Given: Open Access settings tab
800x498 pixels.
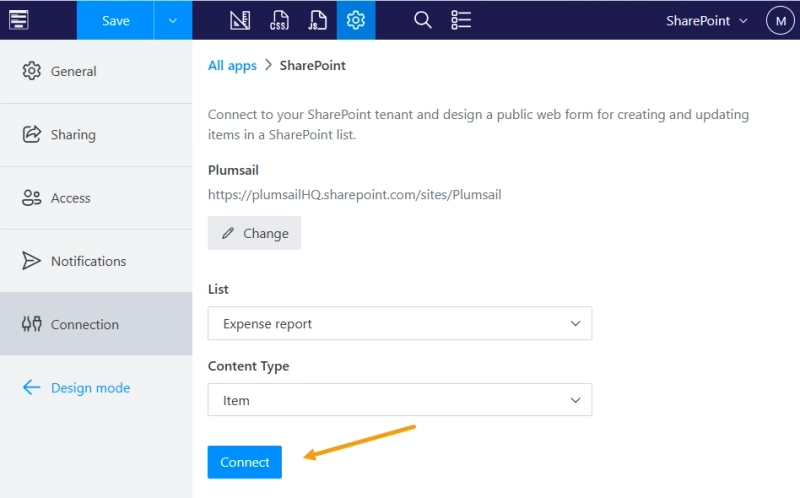Looking at the screenshot, I should [x=96, y=198].
